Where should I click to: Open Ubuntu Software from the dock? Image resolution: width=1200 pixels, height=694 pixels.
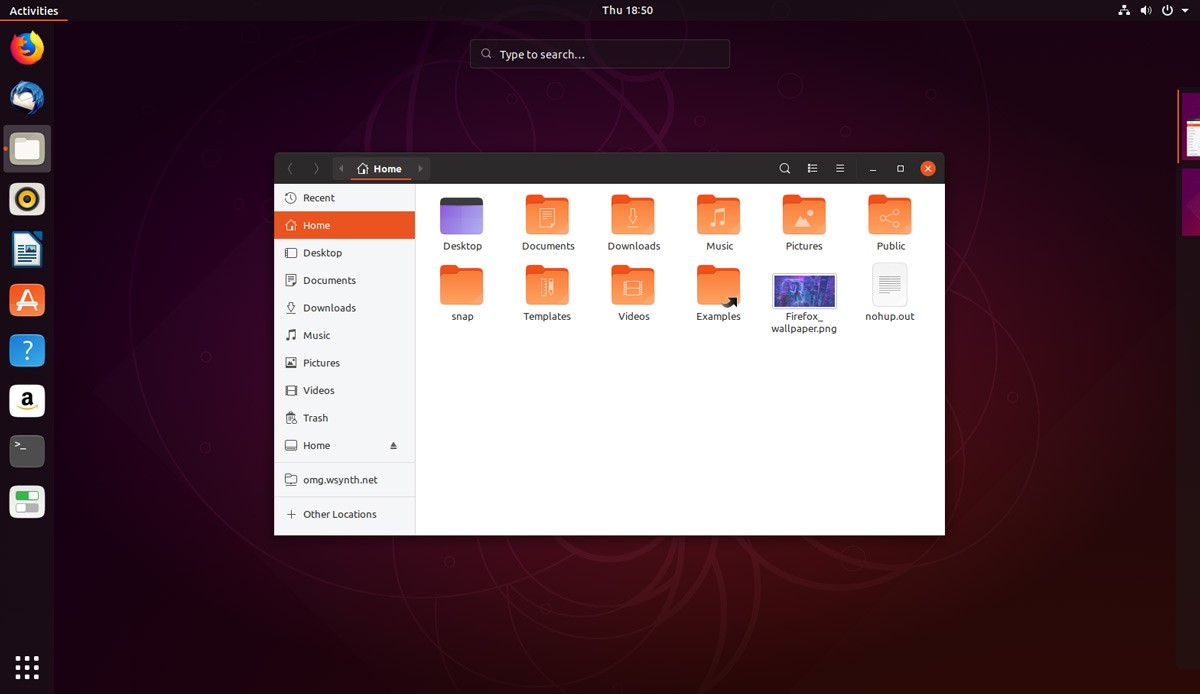click(27, 299)
